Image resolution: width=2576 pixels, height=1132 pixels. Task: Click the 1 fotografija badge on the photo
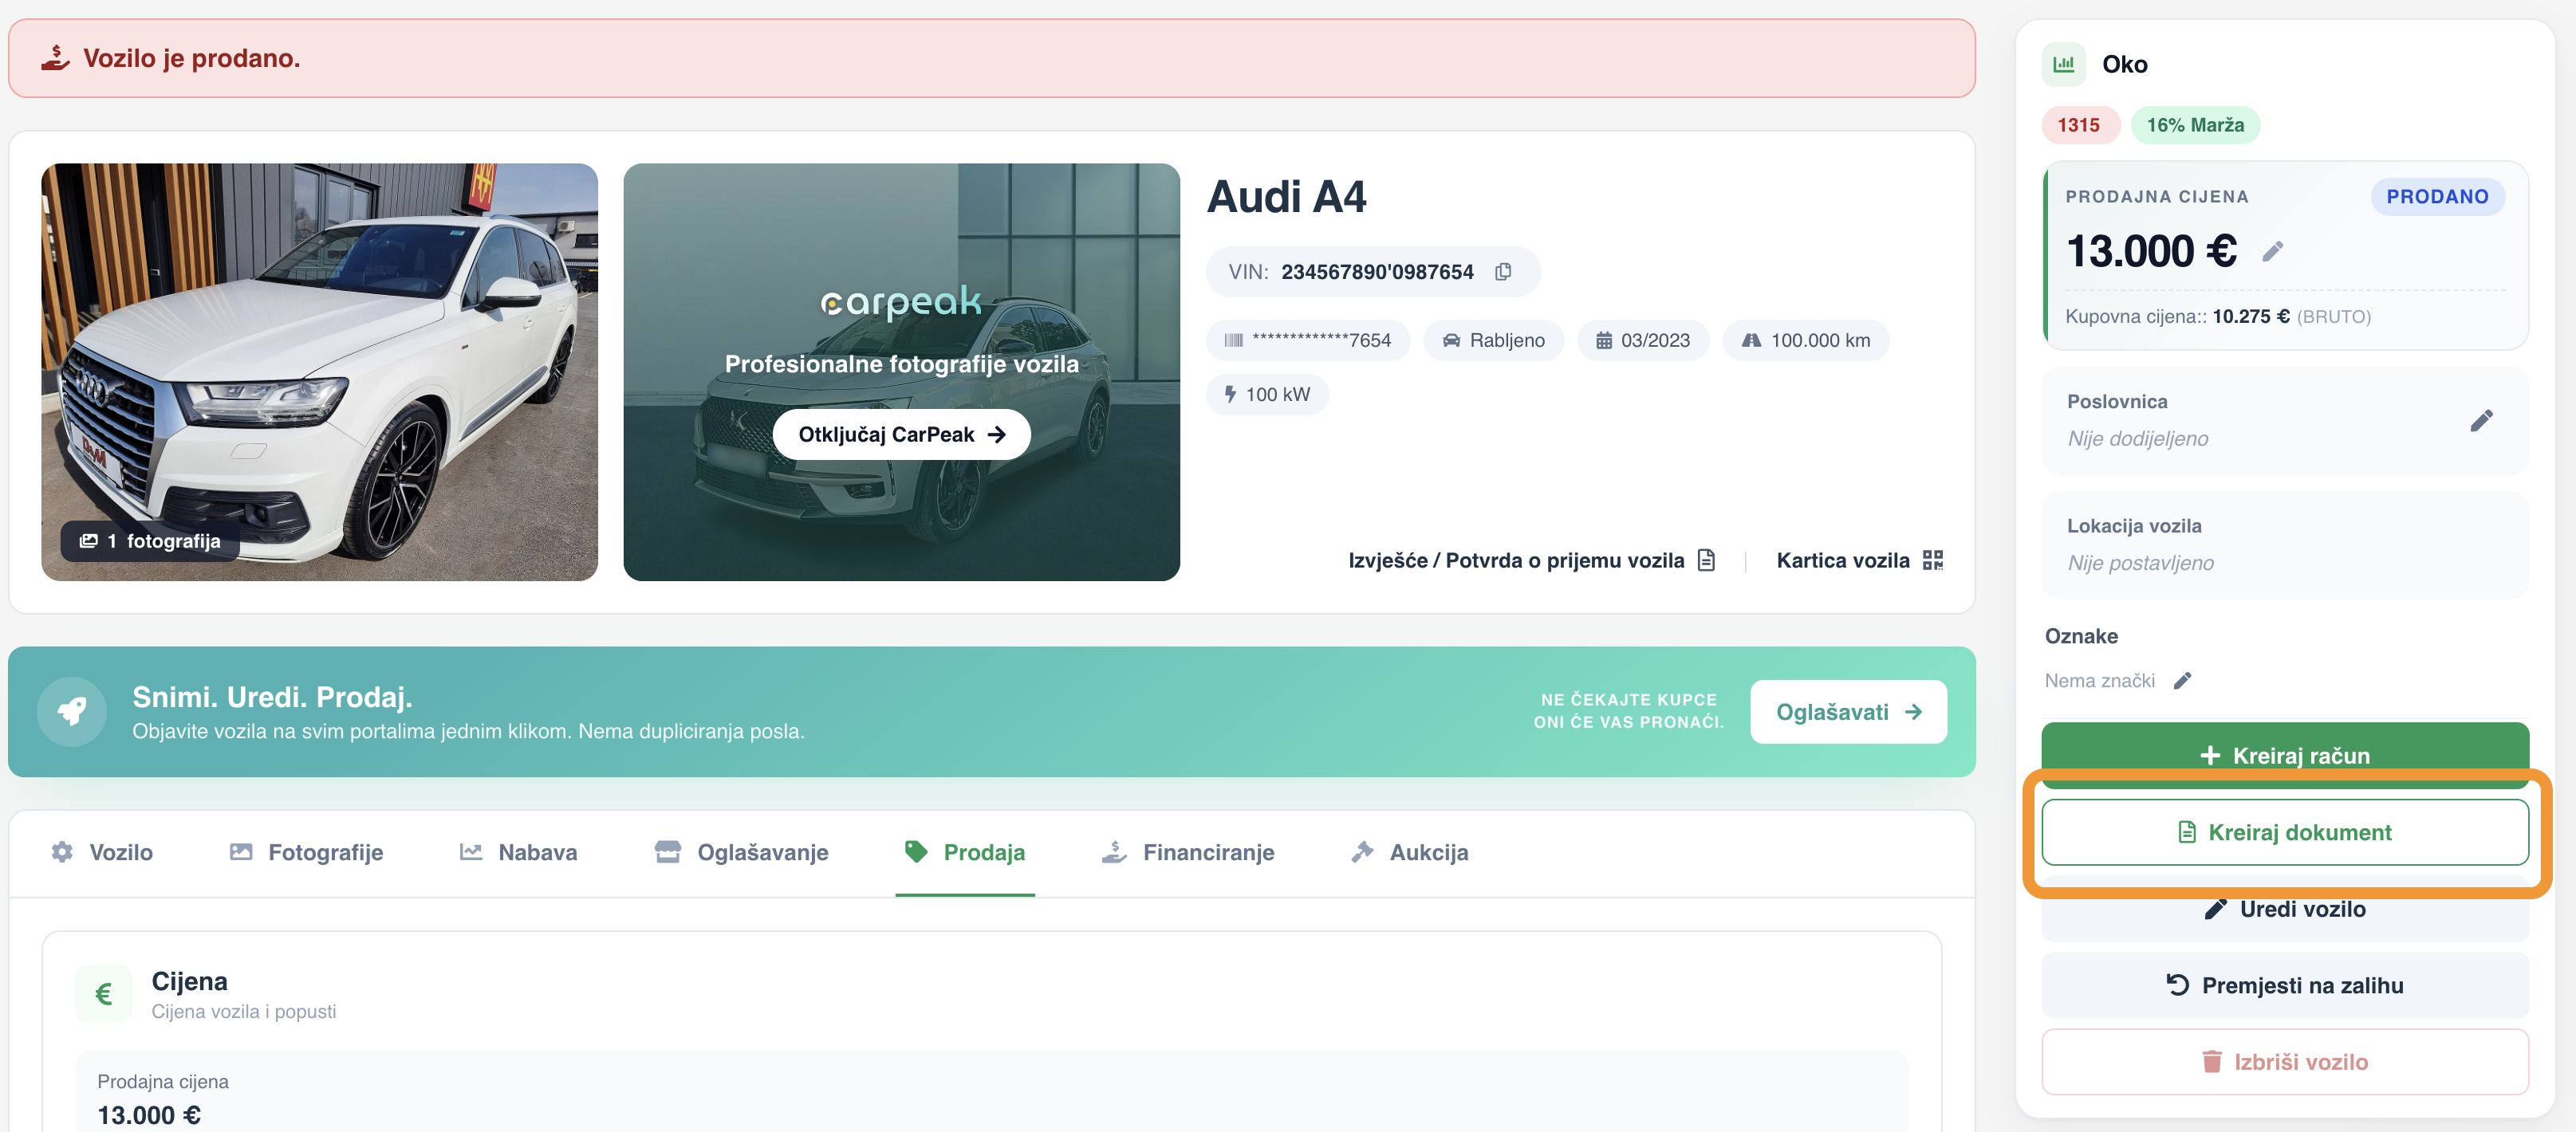click(150, 541)
